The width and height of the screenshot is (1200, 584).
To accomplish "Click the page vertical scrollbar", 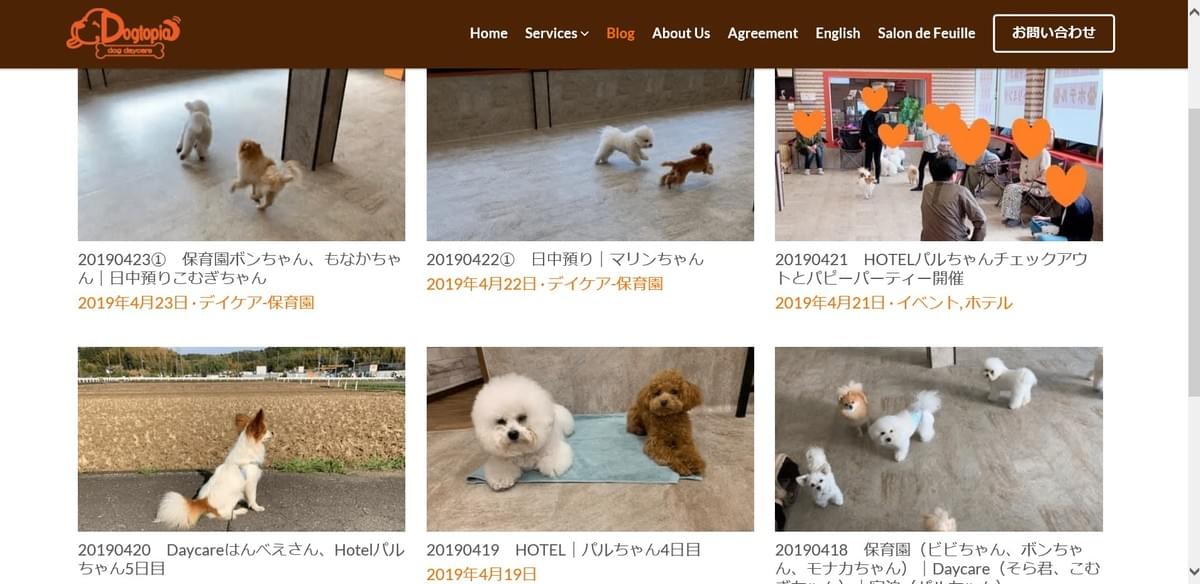I will [1192, 292].
